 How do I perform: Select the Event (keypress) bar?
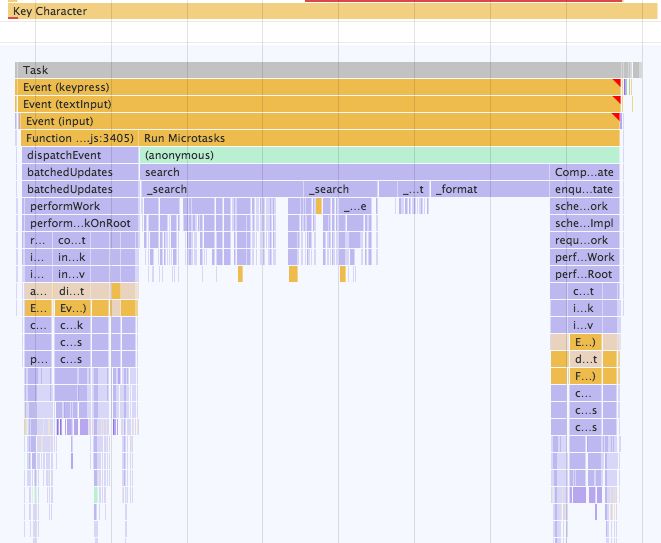click(300, 88)
